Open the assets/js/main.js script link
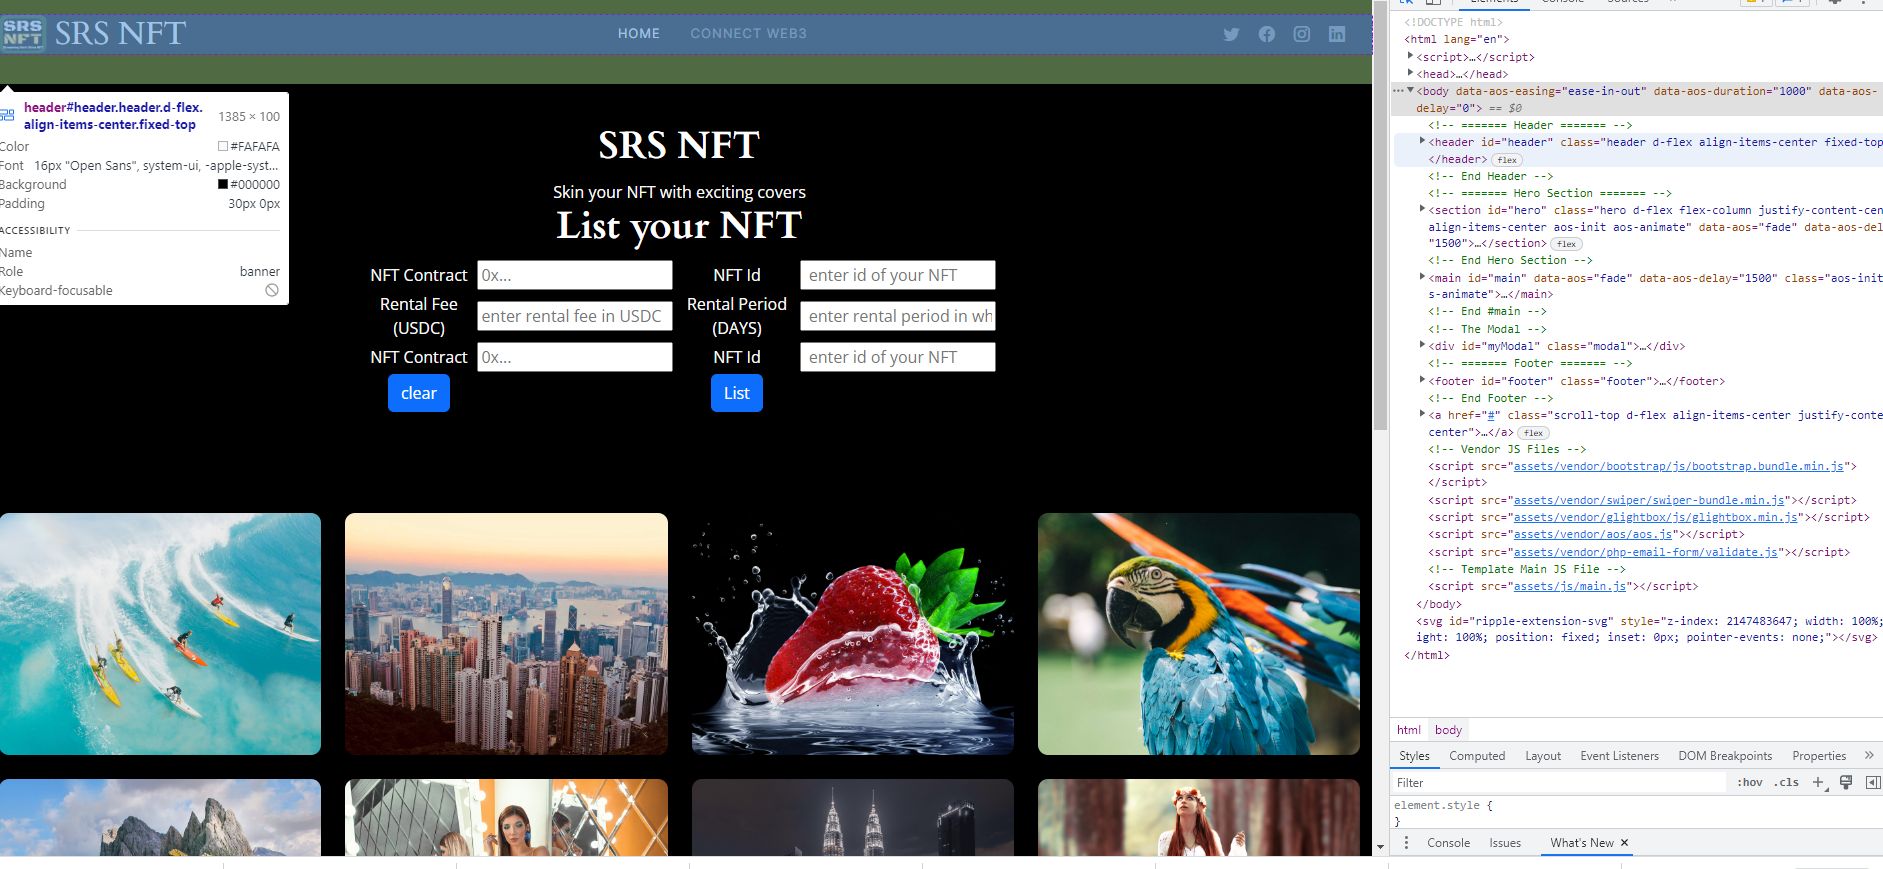 click(1570, 586)
